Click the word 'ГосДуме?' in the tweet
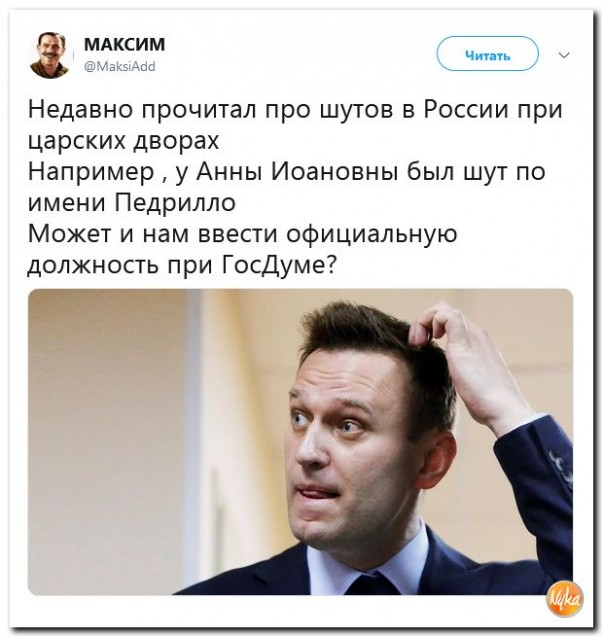 [280, 265]
